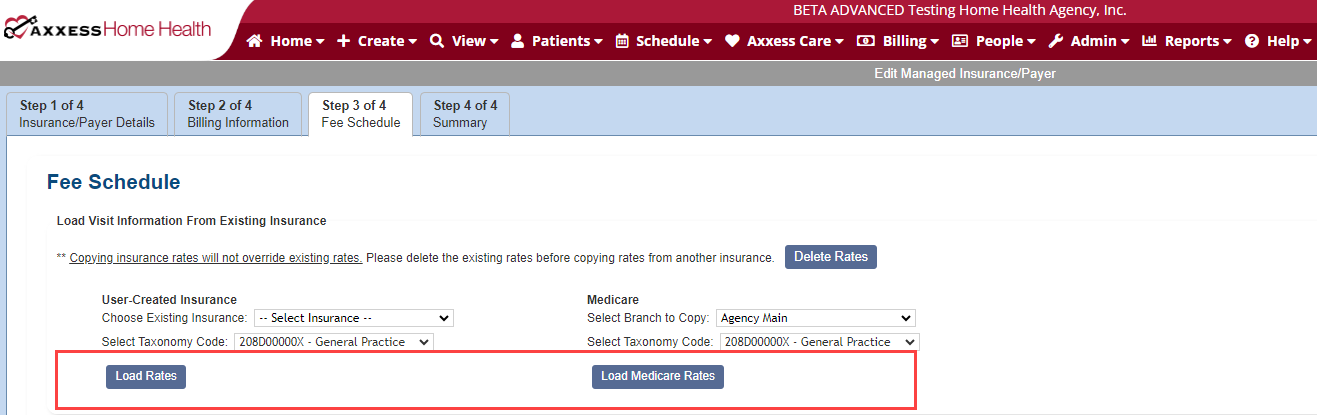Image resolution: width=1317 pixels, height=415 pixels.
Task: Open the Billing menu money icon
Action: (x=866, y=41)
